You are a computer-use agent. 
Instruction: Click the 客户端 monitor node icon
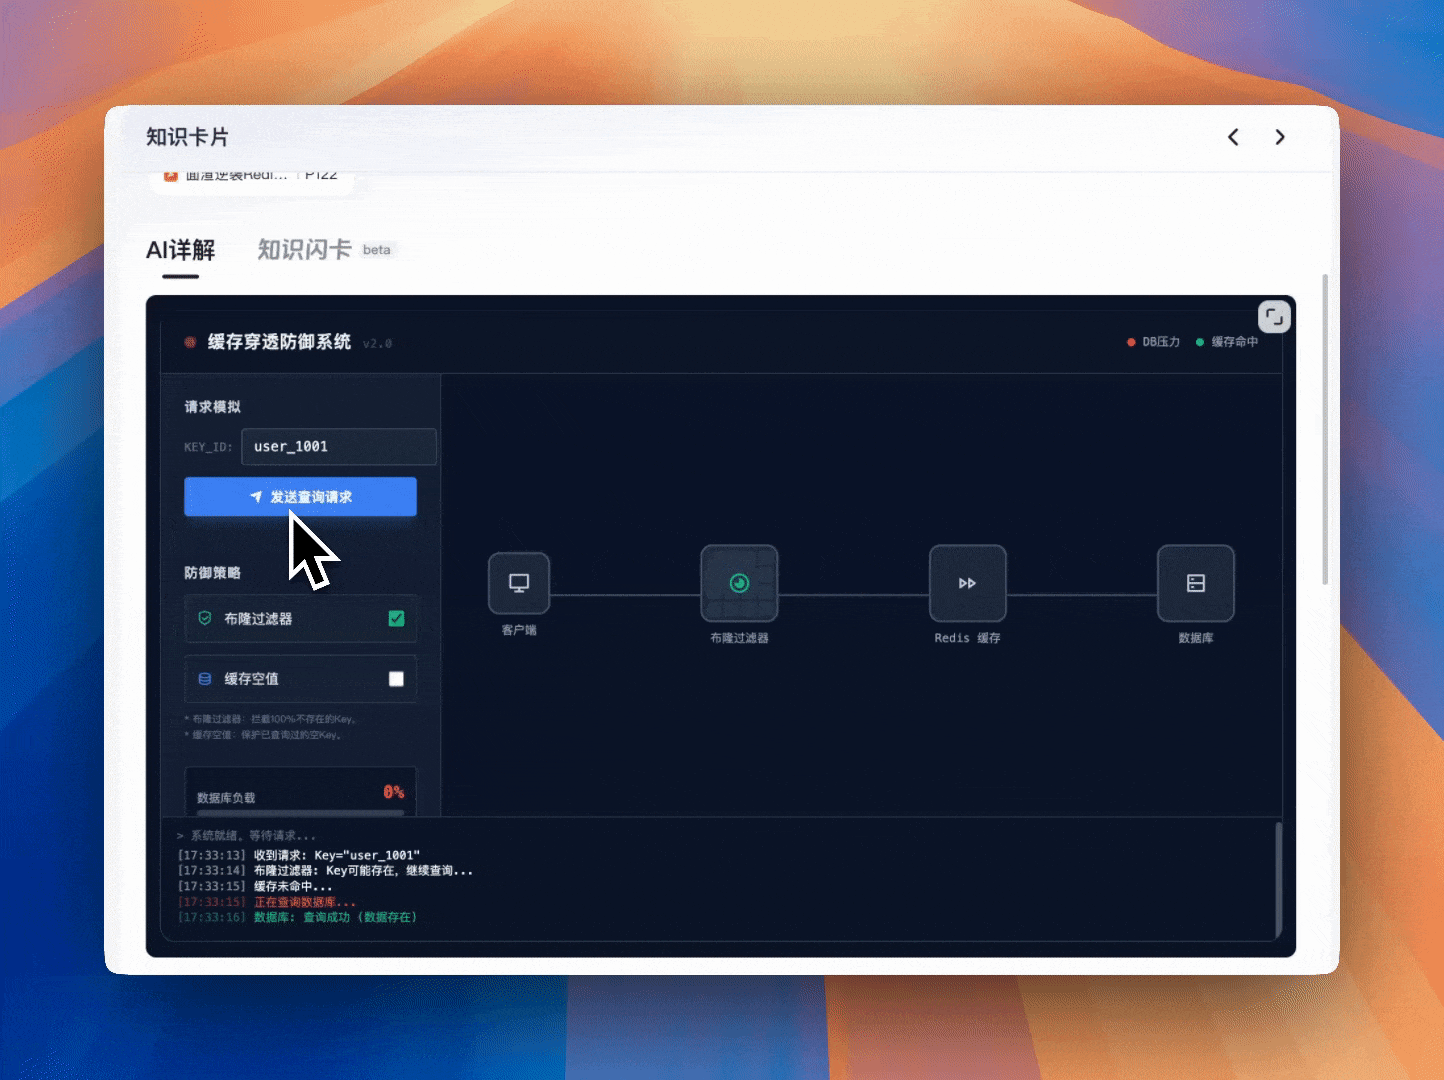point(519,583)
